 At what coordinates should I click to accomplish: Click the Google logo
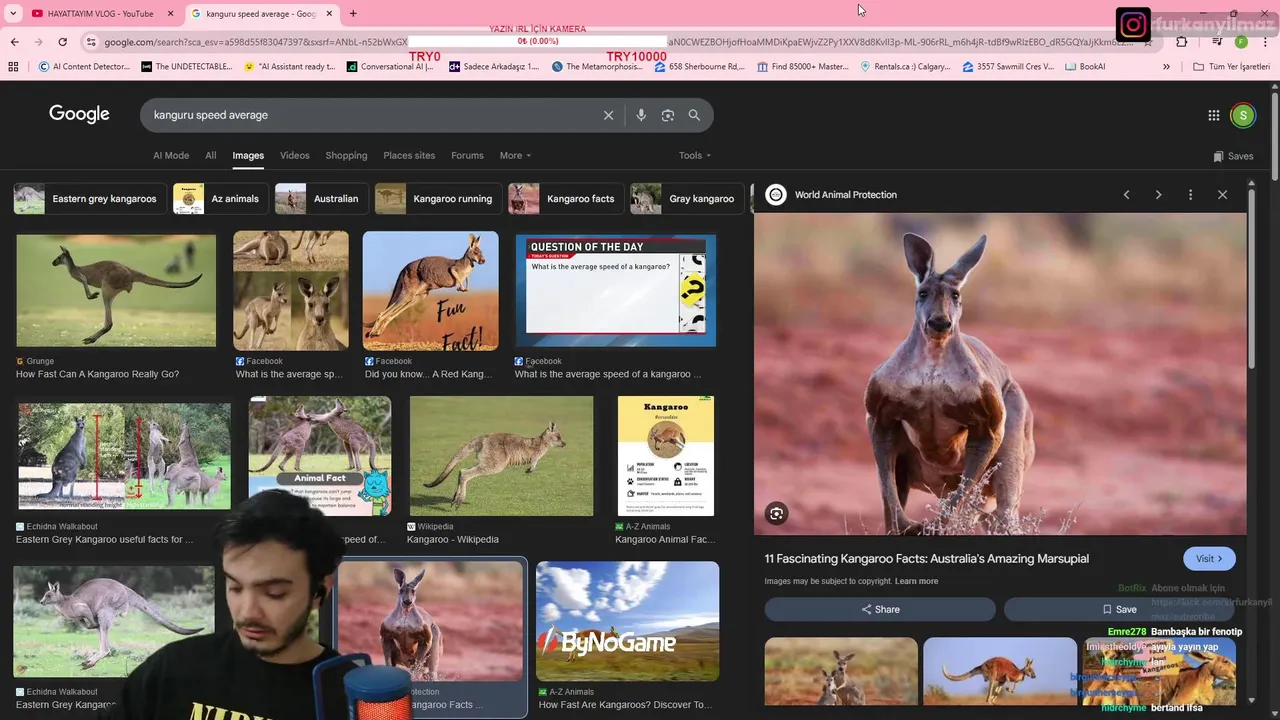[x=79, y=114]
